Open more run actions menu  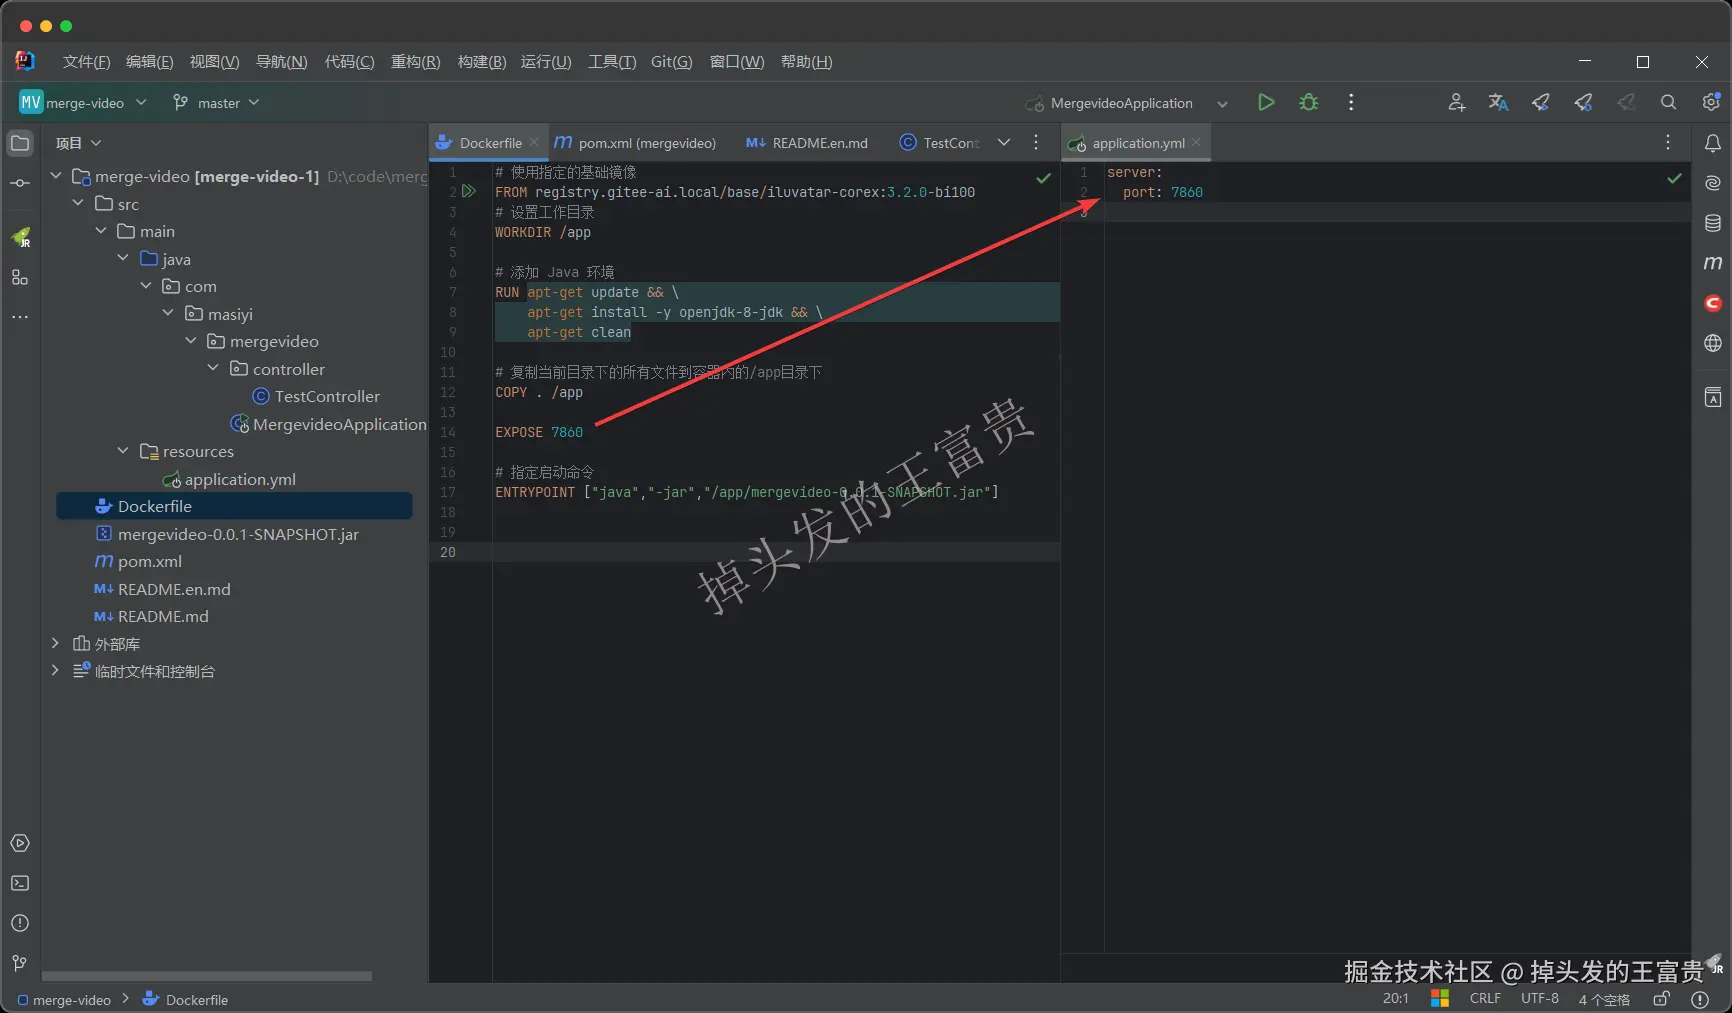[1351, 102]
